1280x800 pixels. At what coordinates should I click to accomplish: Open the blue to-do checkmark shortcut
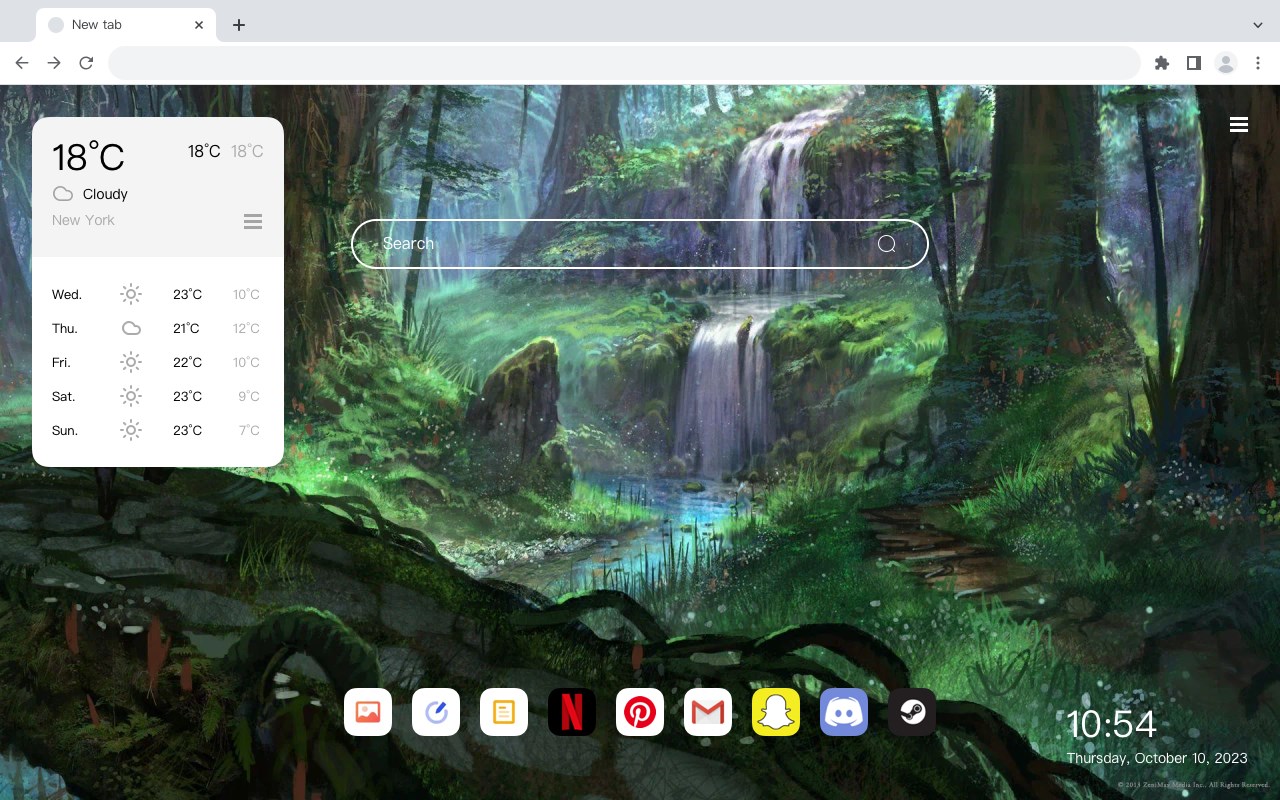pyautogui.click(x=436, y=712)
